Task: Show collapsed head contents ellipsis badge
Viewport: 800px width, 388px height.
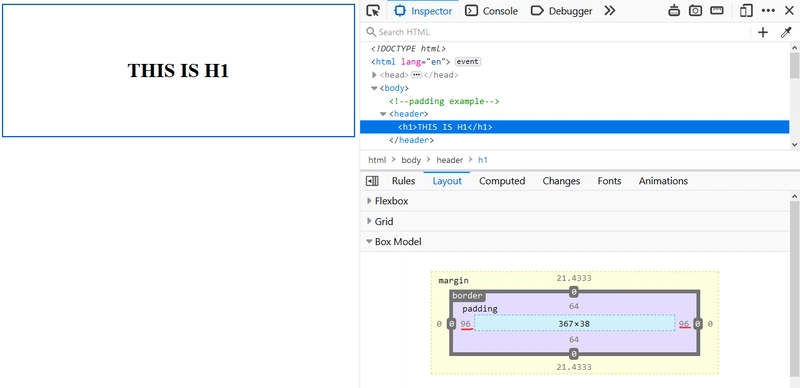Action: 416,75
